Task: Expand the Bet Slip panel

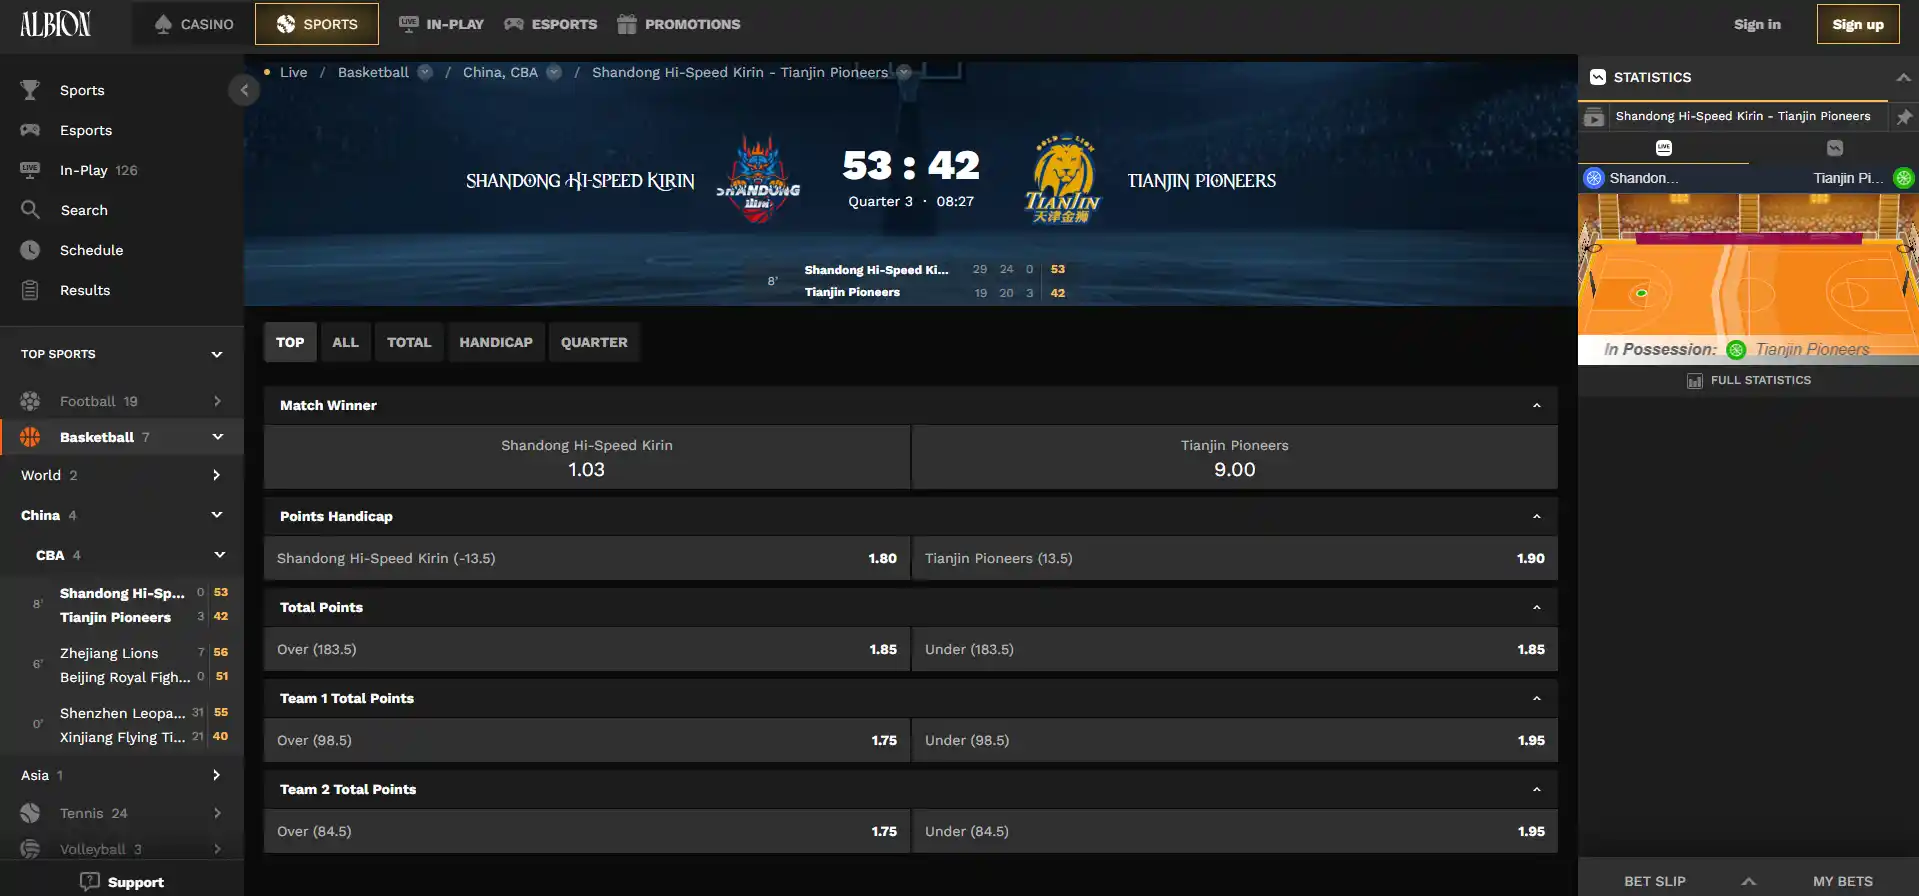Action: coord(1749,881)
